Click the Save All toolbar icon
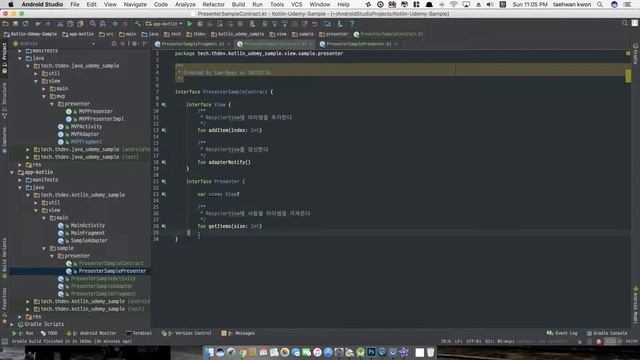This screenshot has width=640, height=360. pos(16,24)
